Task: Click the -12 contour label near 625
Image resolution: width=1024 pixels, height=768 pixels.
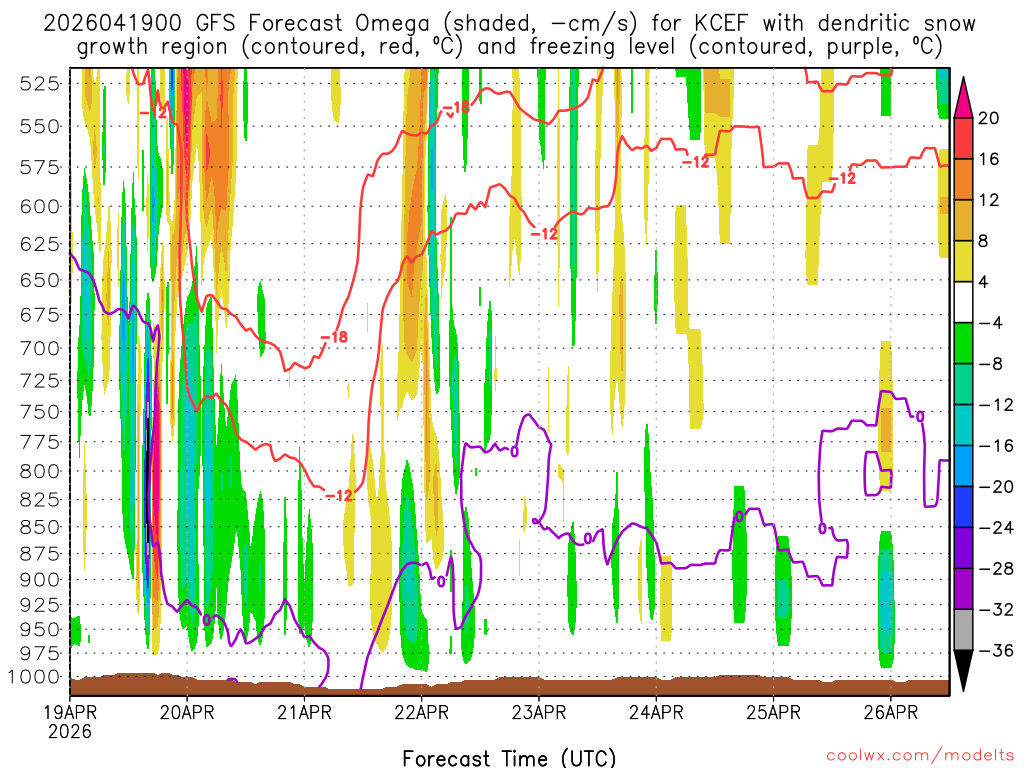Action: click(x=544, y=234)
